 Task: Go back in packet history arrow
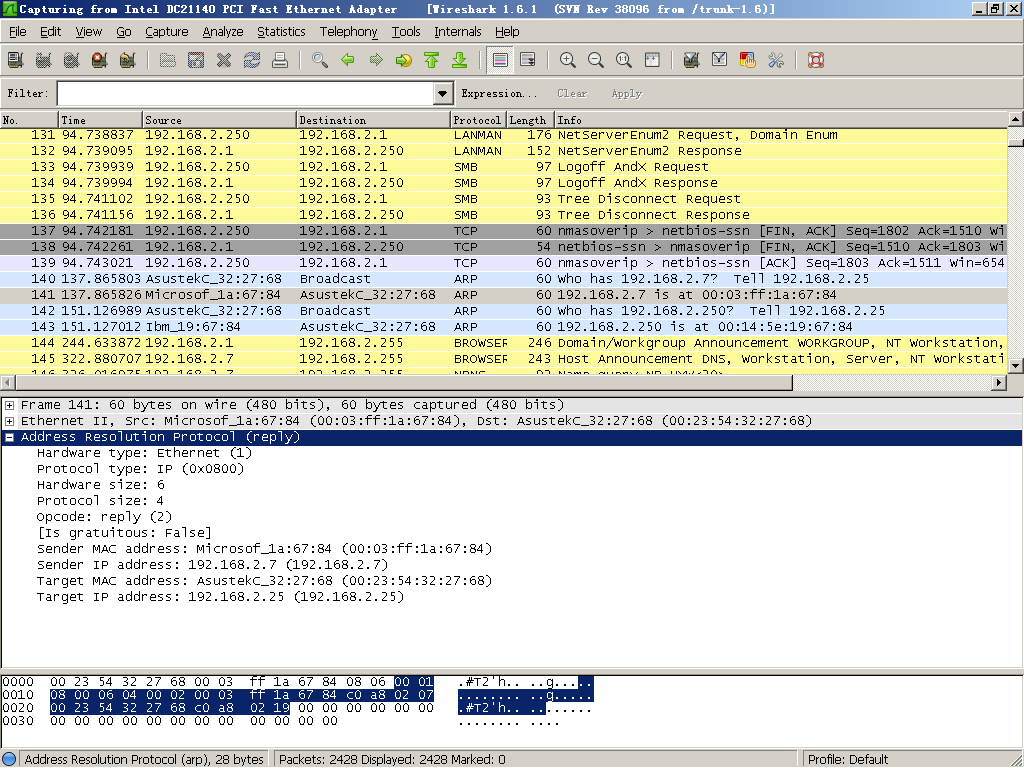[x=348, y=60]
